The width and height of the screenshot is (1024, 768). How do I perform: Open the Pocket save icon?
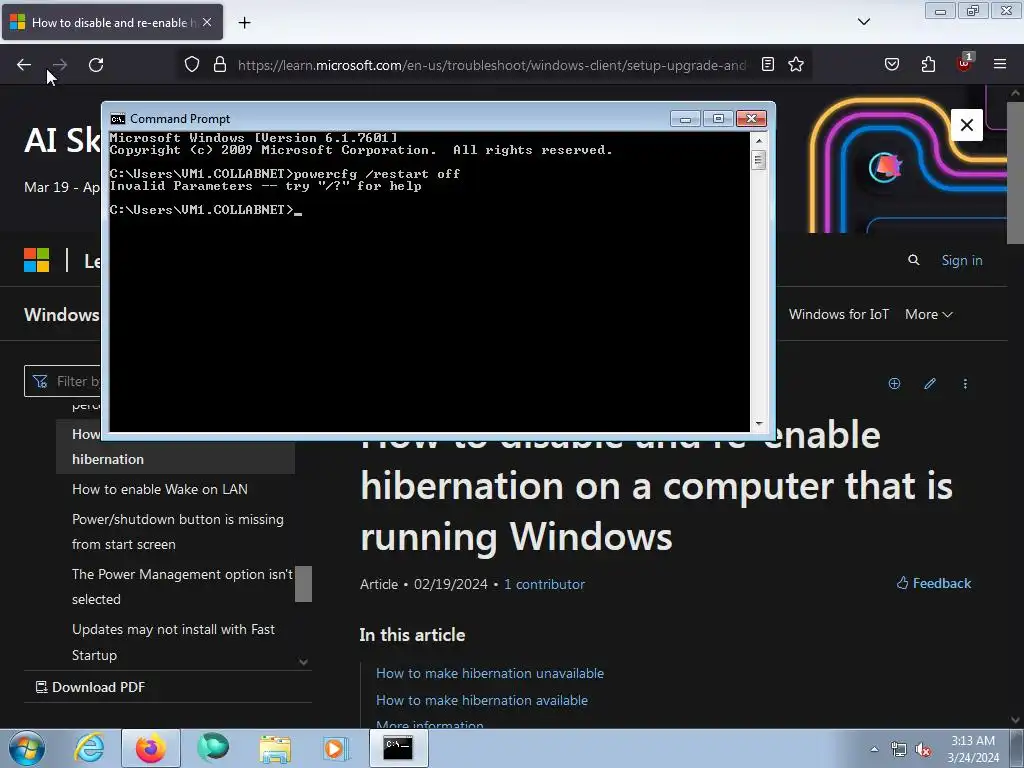click(892, 65)
